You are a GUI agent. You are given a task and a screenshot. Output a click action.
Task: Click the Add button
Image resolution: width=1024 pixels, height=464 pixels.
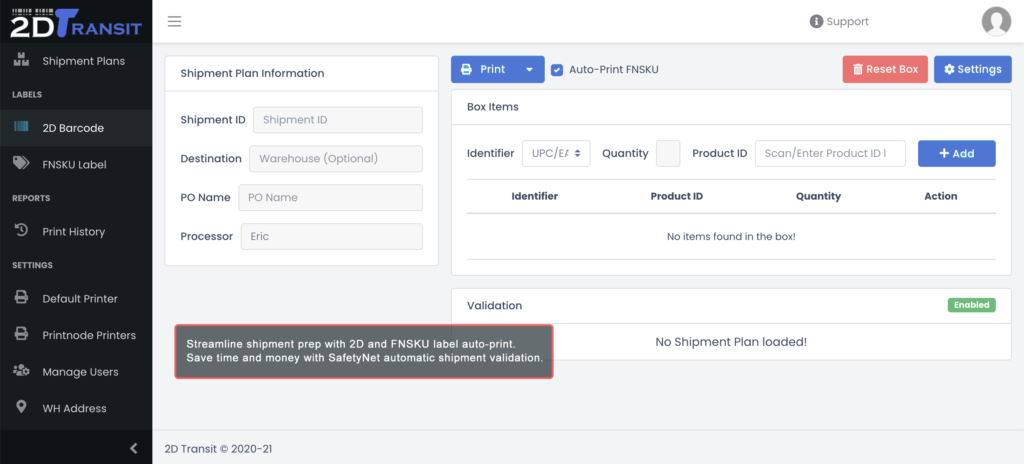click(957, 154)
